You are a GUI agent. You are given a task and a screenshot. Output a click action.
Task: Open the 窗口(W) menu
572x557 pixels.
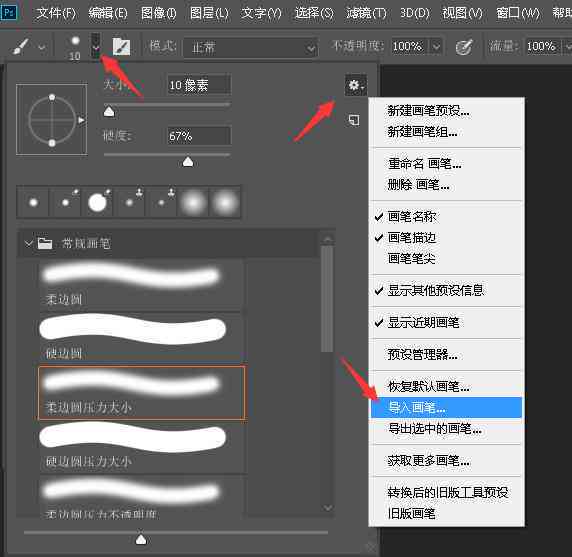518,13
